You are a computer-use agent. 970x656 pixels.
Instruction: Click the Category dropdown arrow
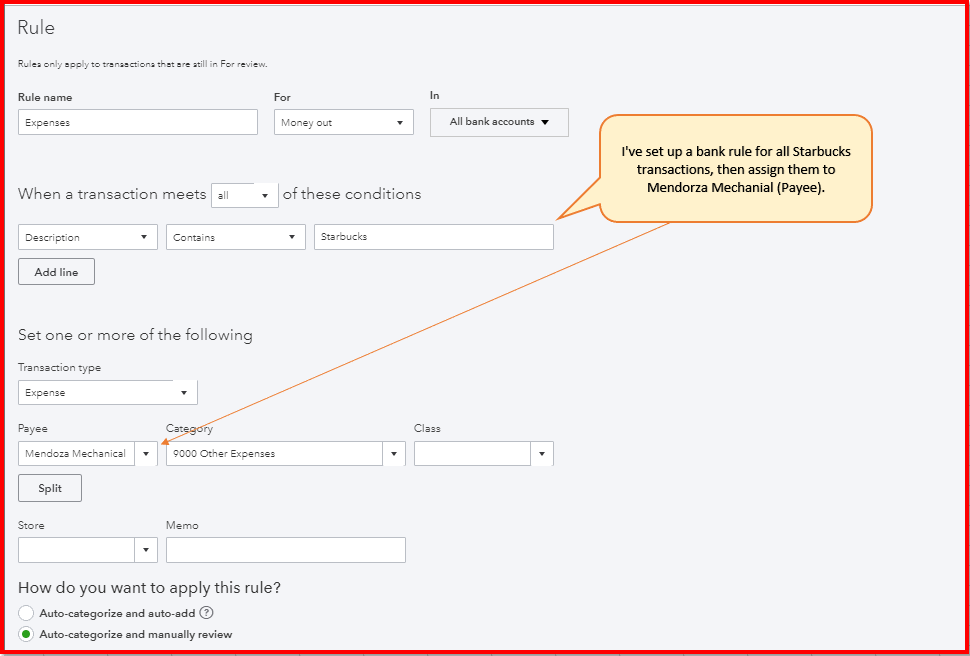[394, 454]
